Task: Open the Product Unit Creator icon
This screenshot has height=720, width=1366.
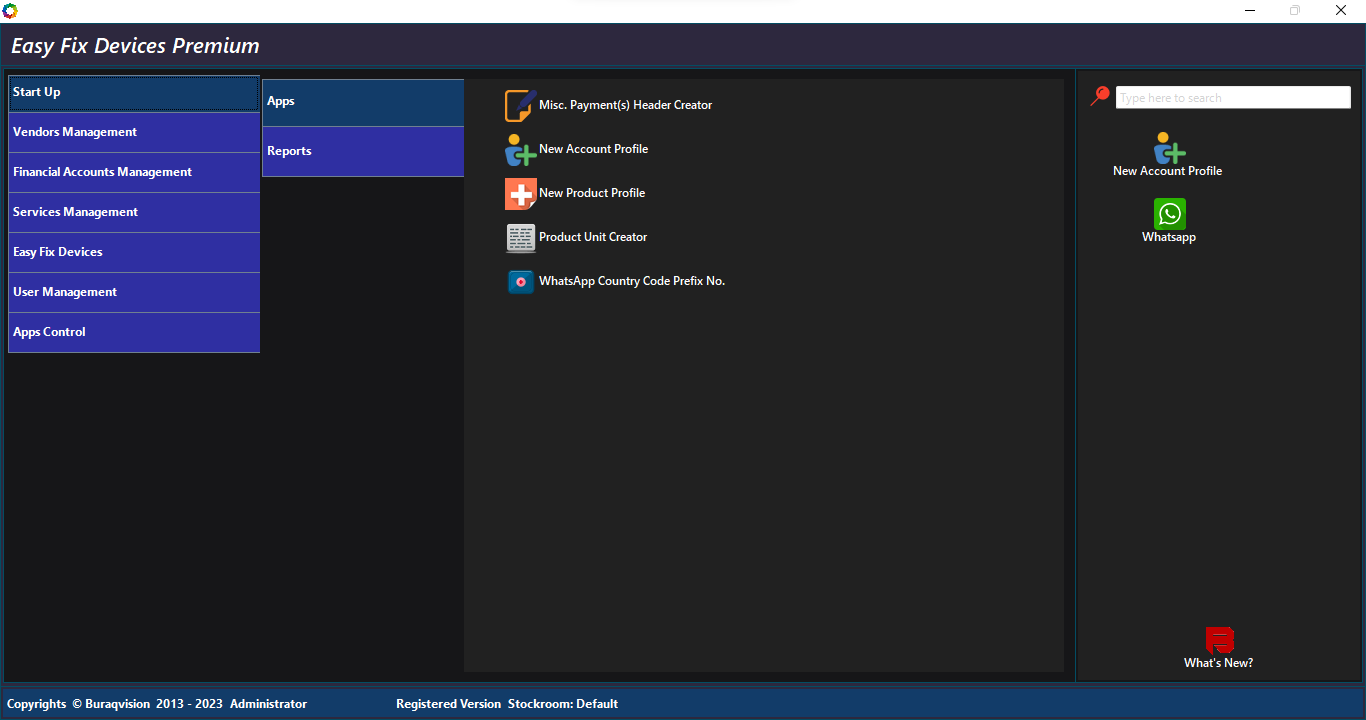Action: click(520, 238)
